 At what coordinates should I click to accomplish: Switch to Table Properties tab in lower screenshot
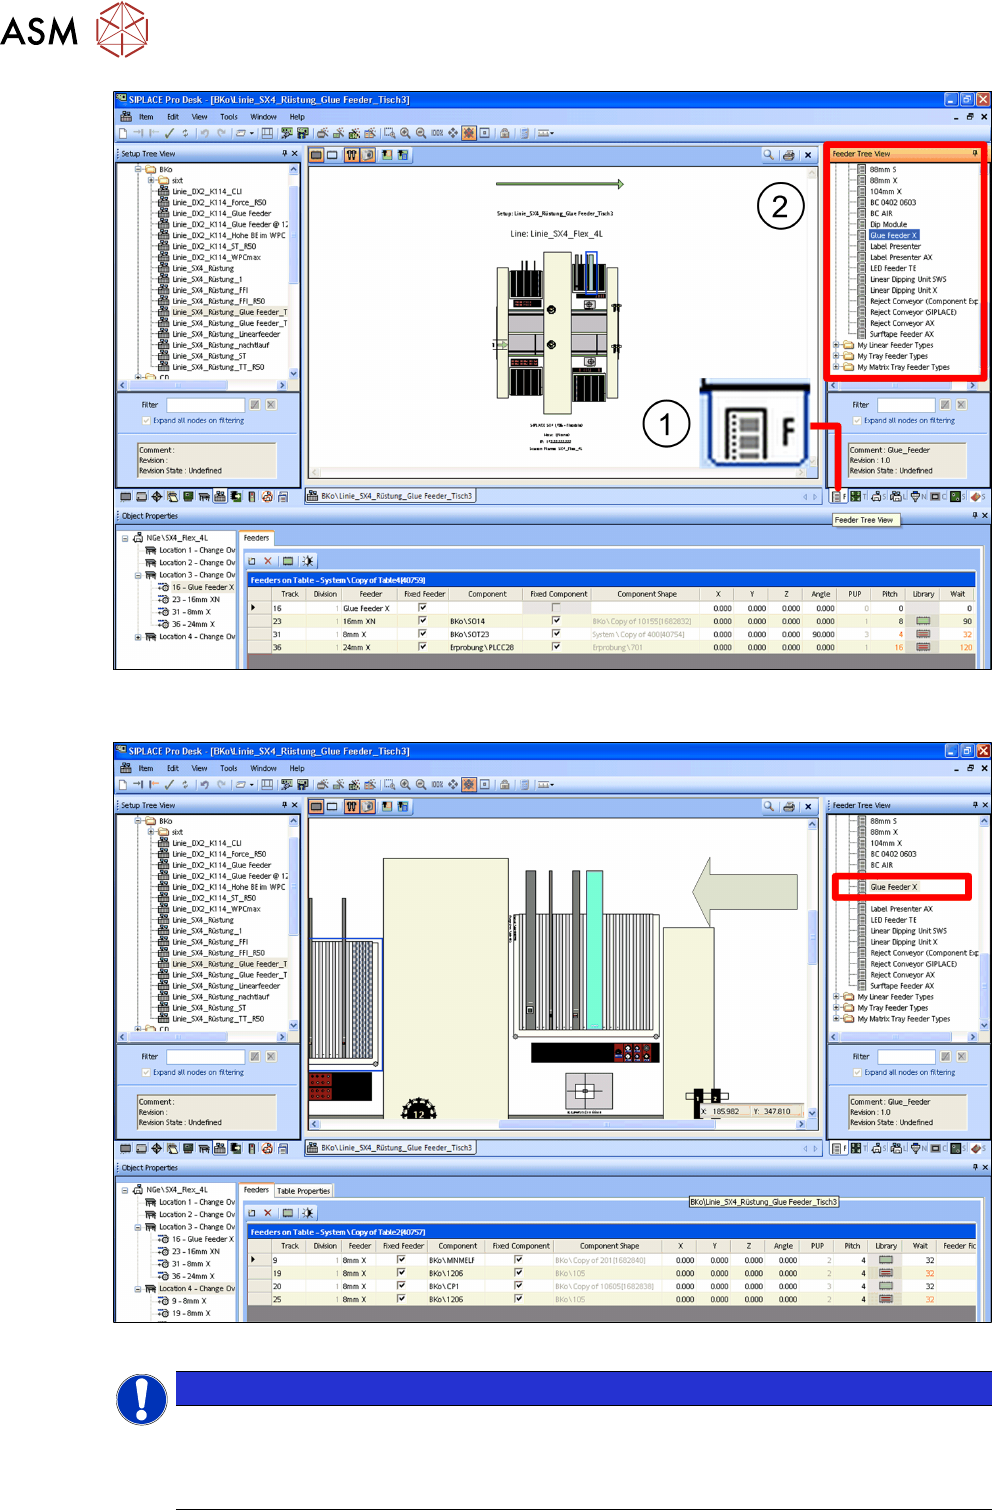click(303, 1190)
